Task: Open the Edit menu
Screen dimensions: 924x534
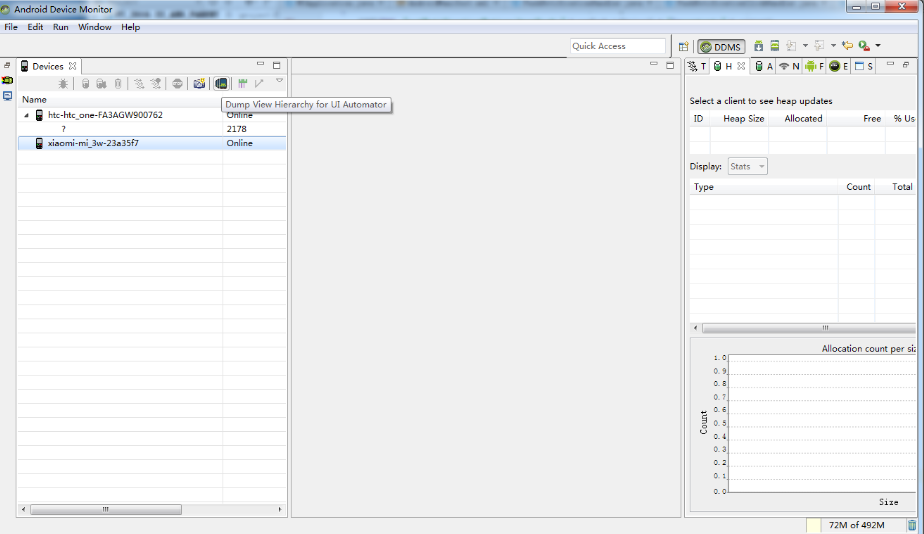Action: pos(35,27)
